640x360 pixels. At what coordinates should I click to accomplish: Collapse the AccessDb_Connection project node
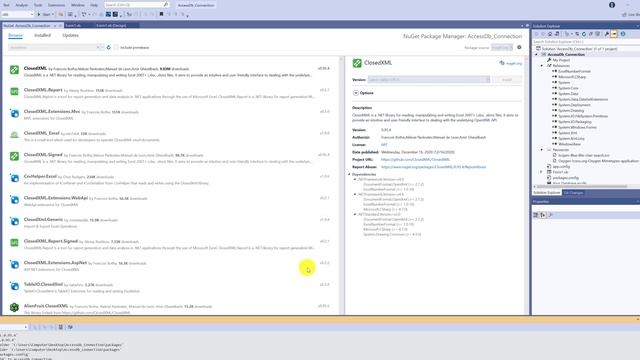(x=537, y=54)
